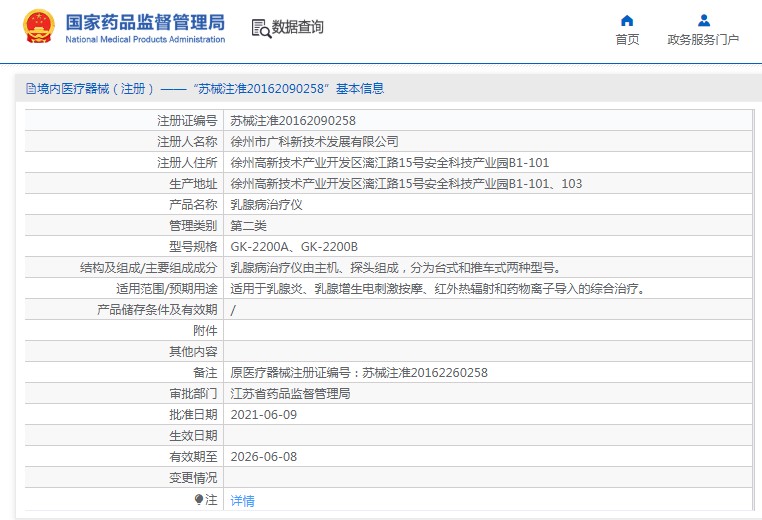Click the 产品名称 label
This screenshot has height=520, width=762.
click(193, 204)
